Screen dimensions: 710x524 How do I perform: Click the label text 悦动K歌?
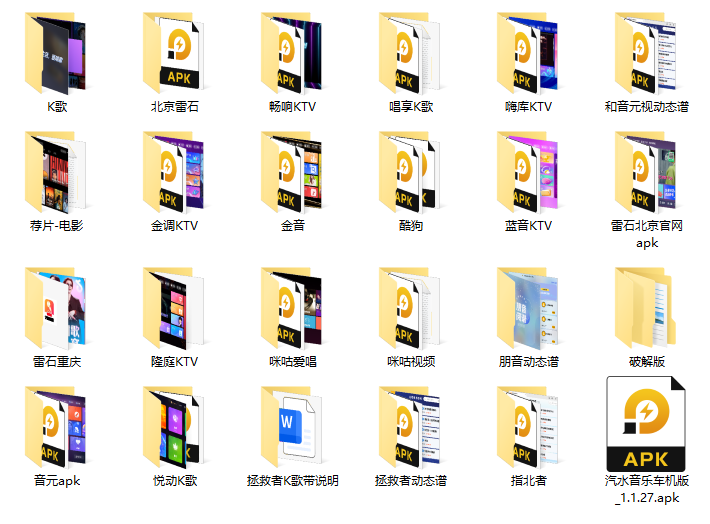click(175, 481)
